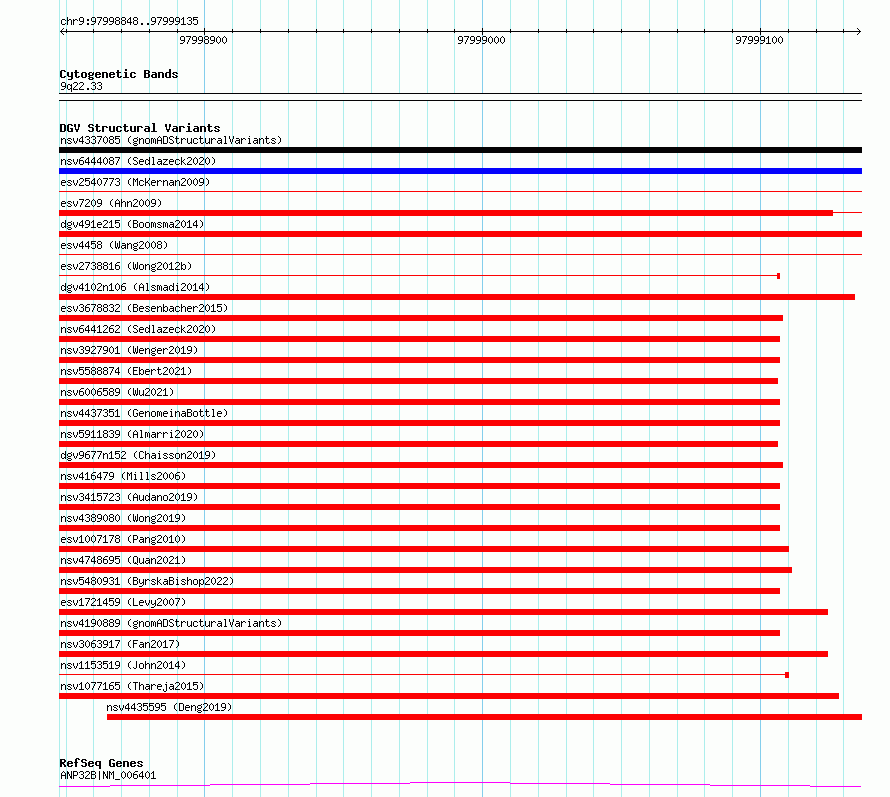Select nsv3415723 (Audano2019) entry
890x797 pixels.
[x=129, y=497]
